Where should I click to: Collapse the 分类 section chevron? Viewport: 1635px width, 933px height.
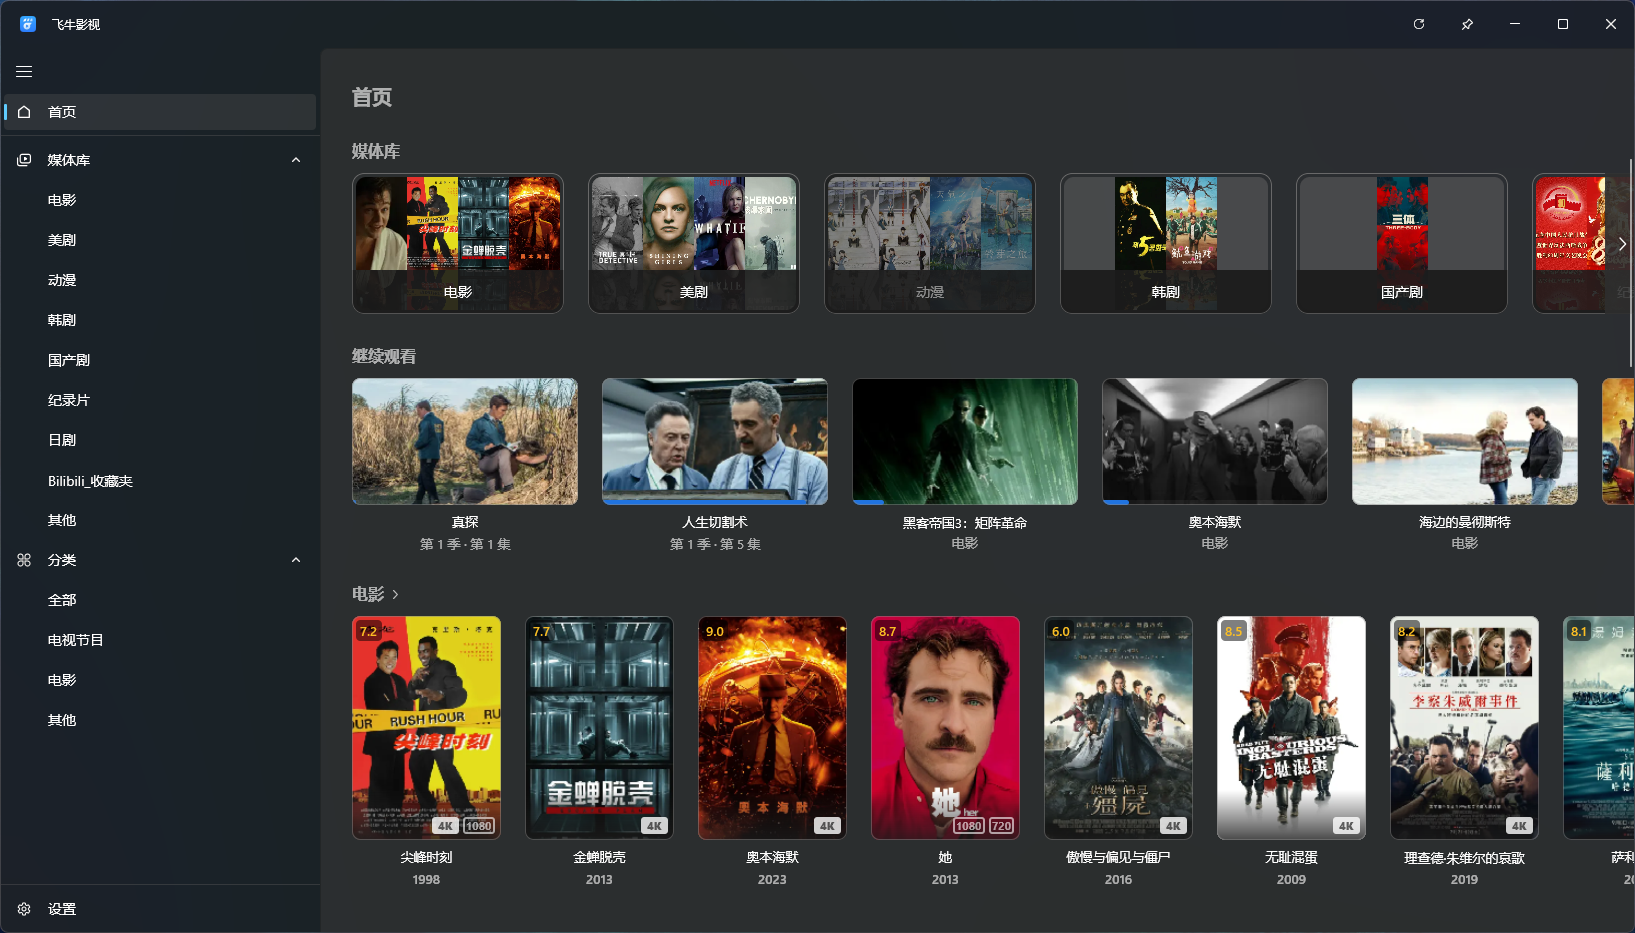coord(296,560)
